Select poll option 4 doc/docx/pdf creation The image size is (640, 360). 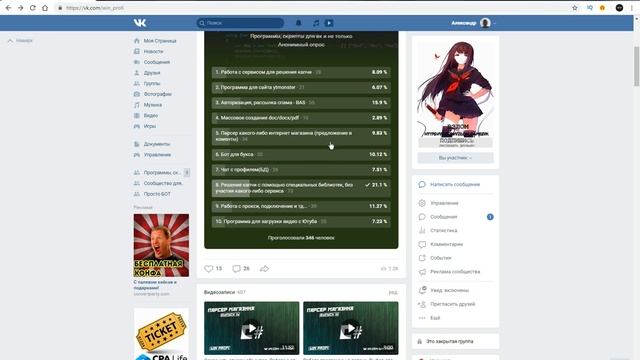301,118
